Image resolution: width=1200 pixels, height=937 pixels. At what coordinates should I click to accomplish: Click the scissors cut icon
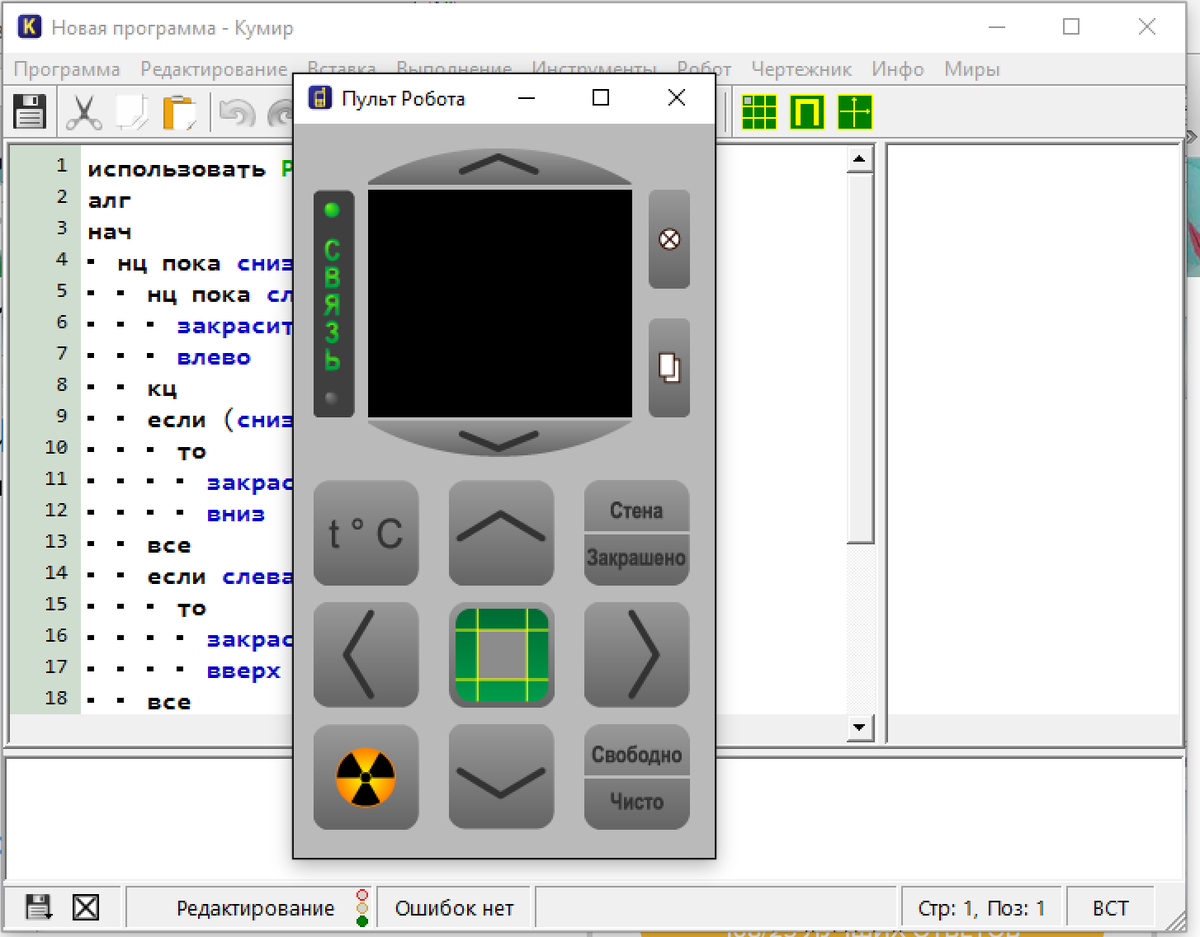[84, 112]
